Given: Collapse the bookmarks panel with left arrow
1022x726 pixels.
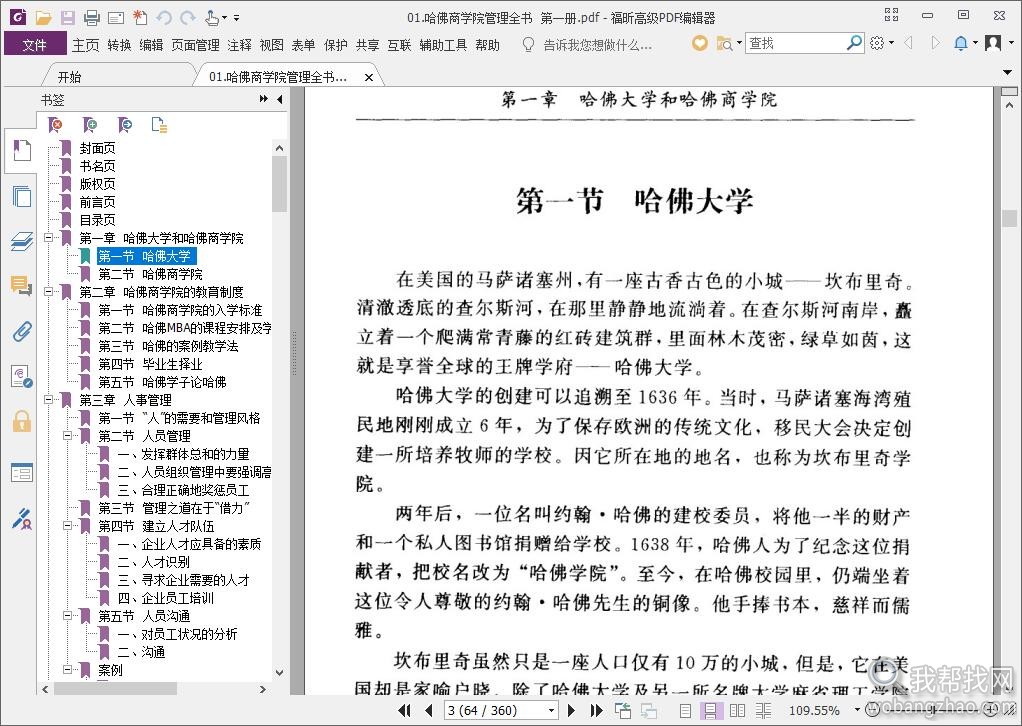Looking at the screenshot, I should pyautogui.click(x=280, y=99).
